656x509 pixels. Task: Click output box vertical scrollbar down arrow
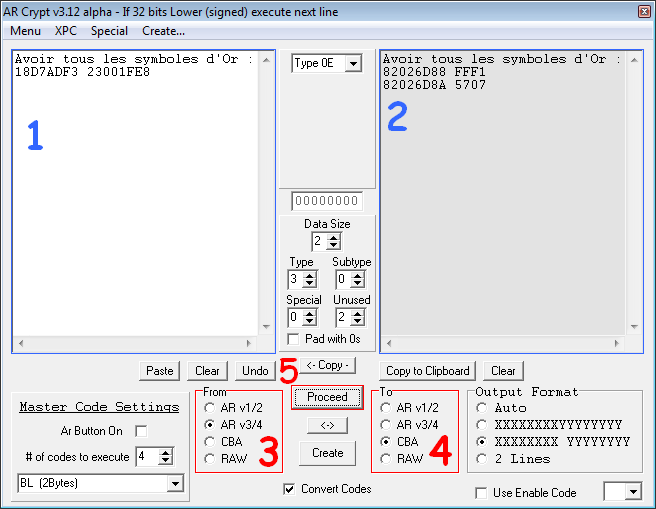[x=634, y=327]
